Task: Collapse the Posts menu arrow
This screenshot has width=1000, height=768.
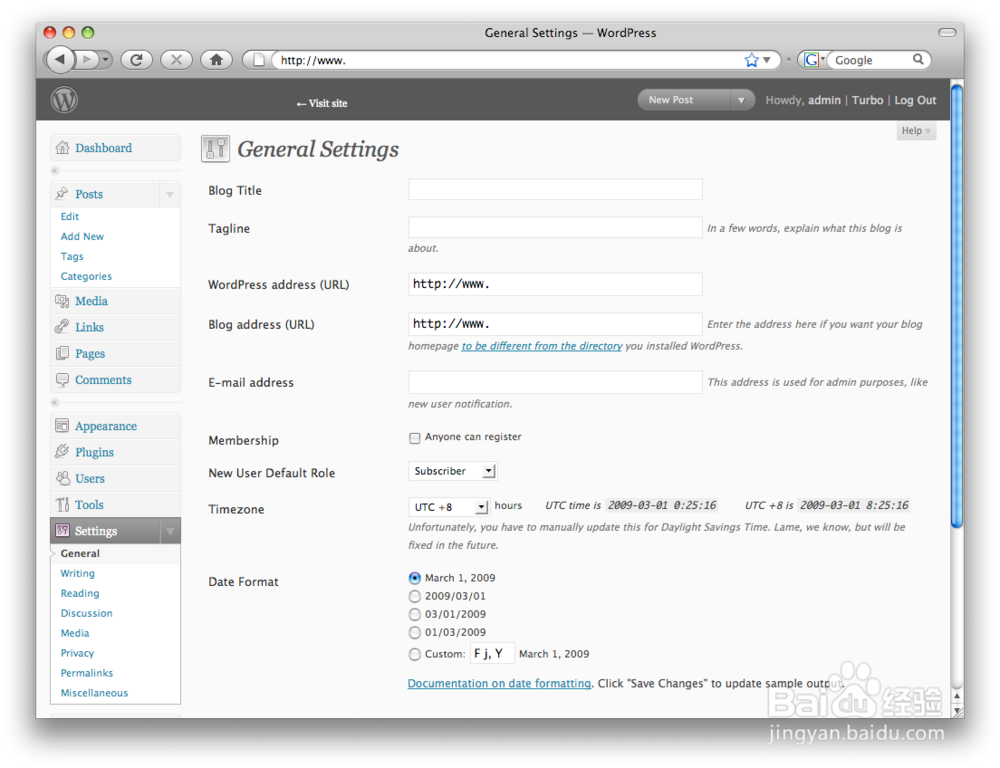Action: 170,194
